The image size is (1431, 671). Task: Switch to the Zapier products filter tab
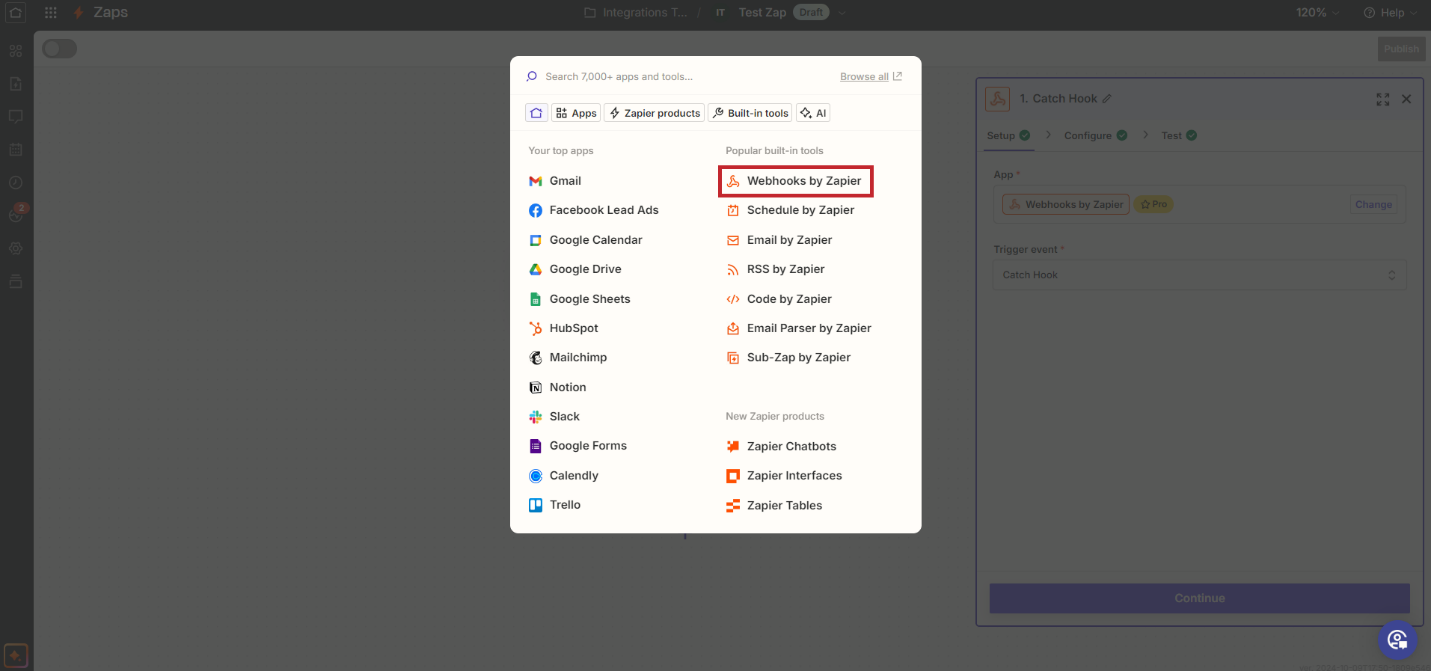click(x=654, y=113)
